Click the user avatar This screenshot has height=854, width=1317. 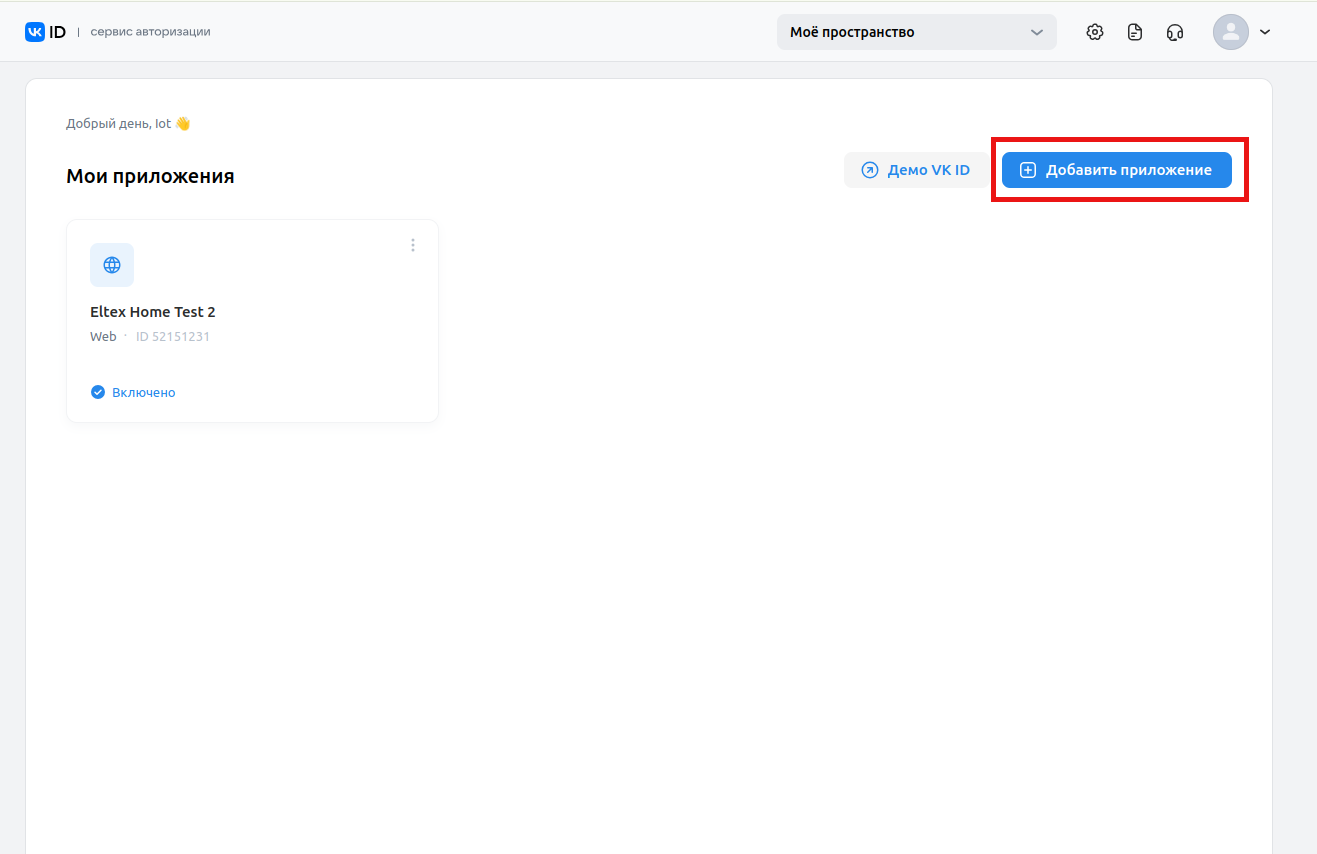point(1231,32)
